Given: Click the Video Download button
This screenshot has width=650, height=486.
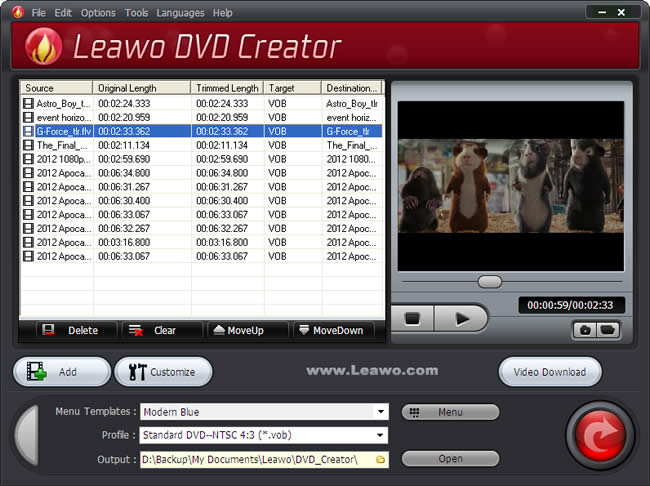Looking at the screenshot, I should (x=550, y=372).
